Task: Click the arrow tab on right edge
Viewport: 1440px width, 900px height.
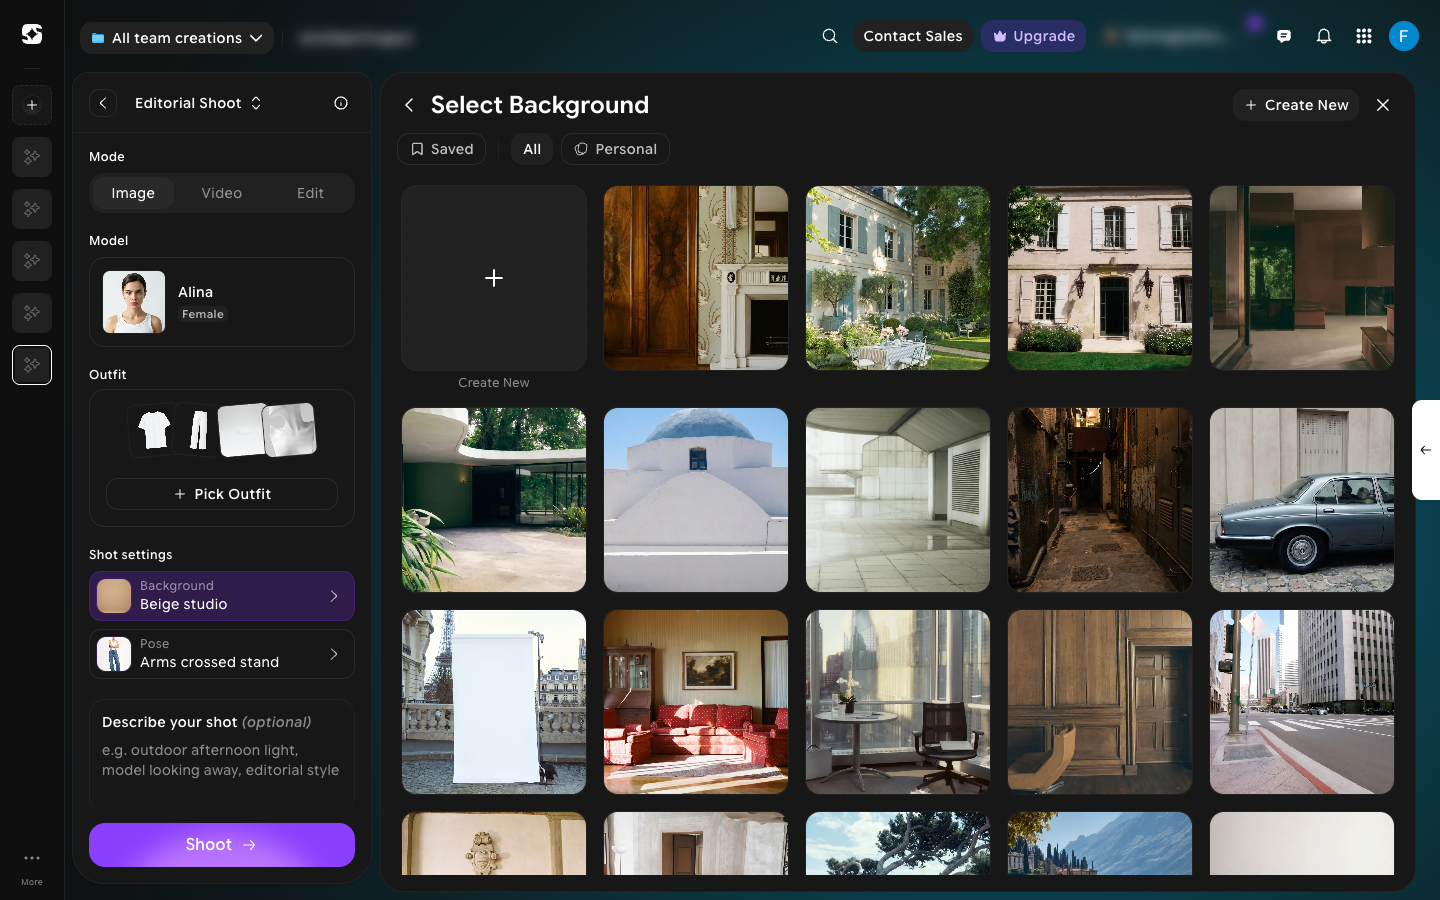Action: click(x=1426, y=450)
